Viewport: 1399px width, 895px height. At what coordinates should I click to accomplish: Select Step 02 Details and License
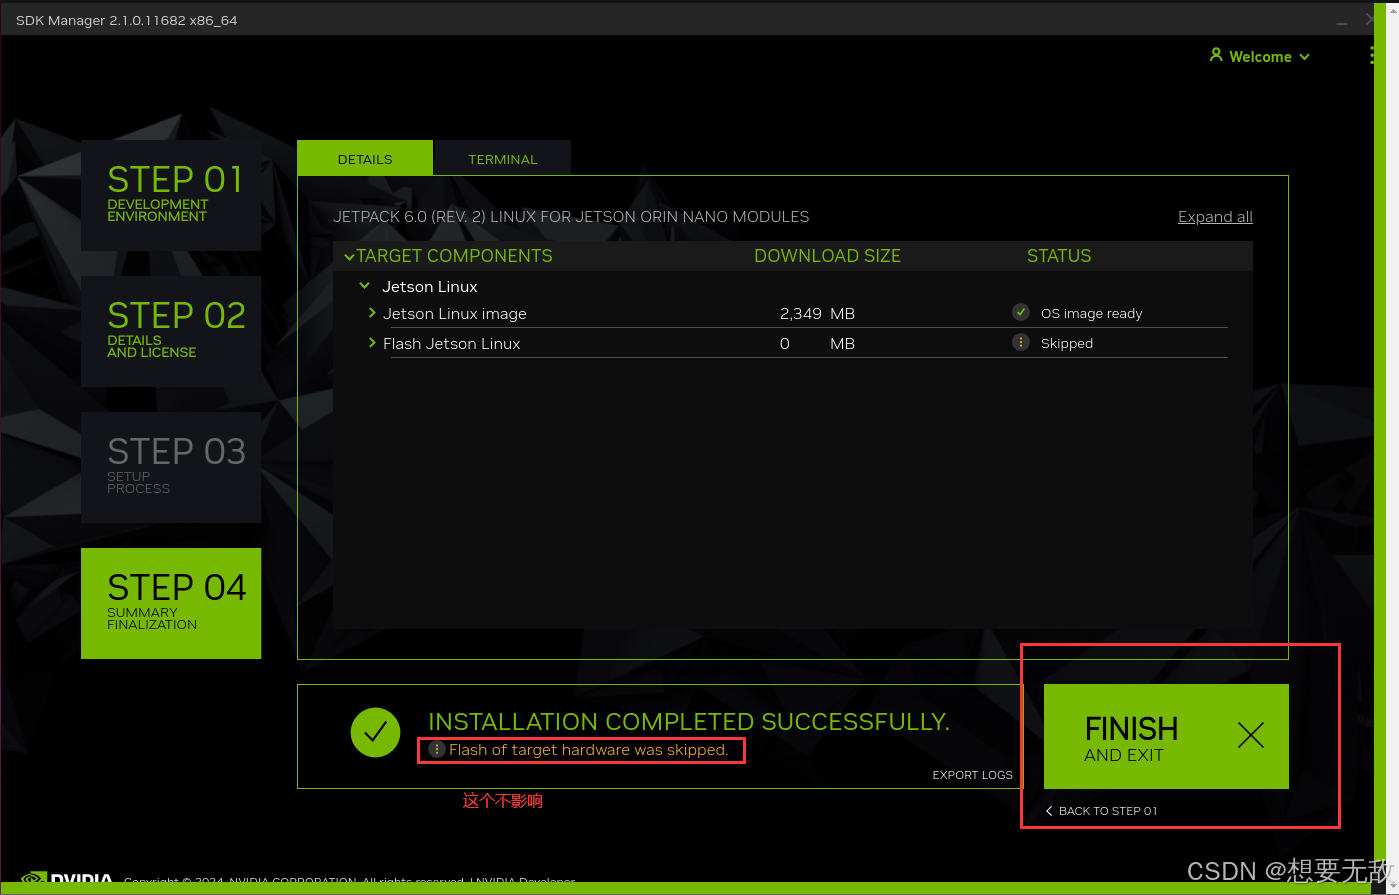click(x=171, y=331)
